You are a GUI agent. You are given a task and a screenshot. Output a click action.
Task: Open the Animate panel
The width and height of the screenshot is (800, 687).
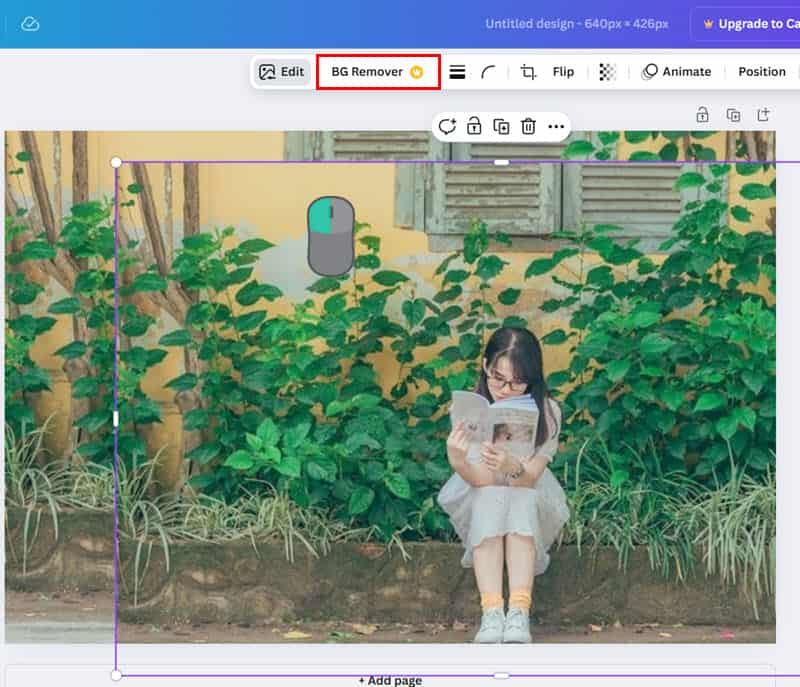coord(677,72)
